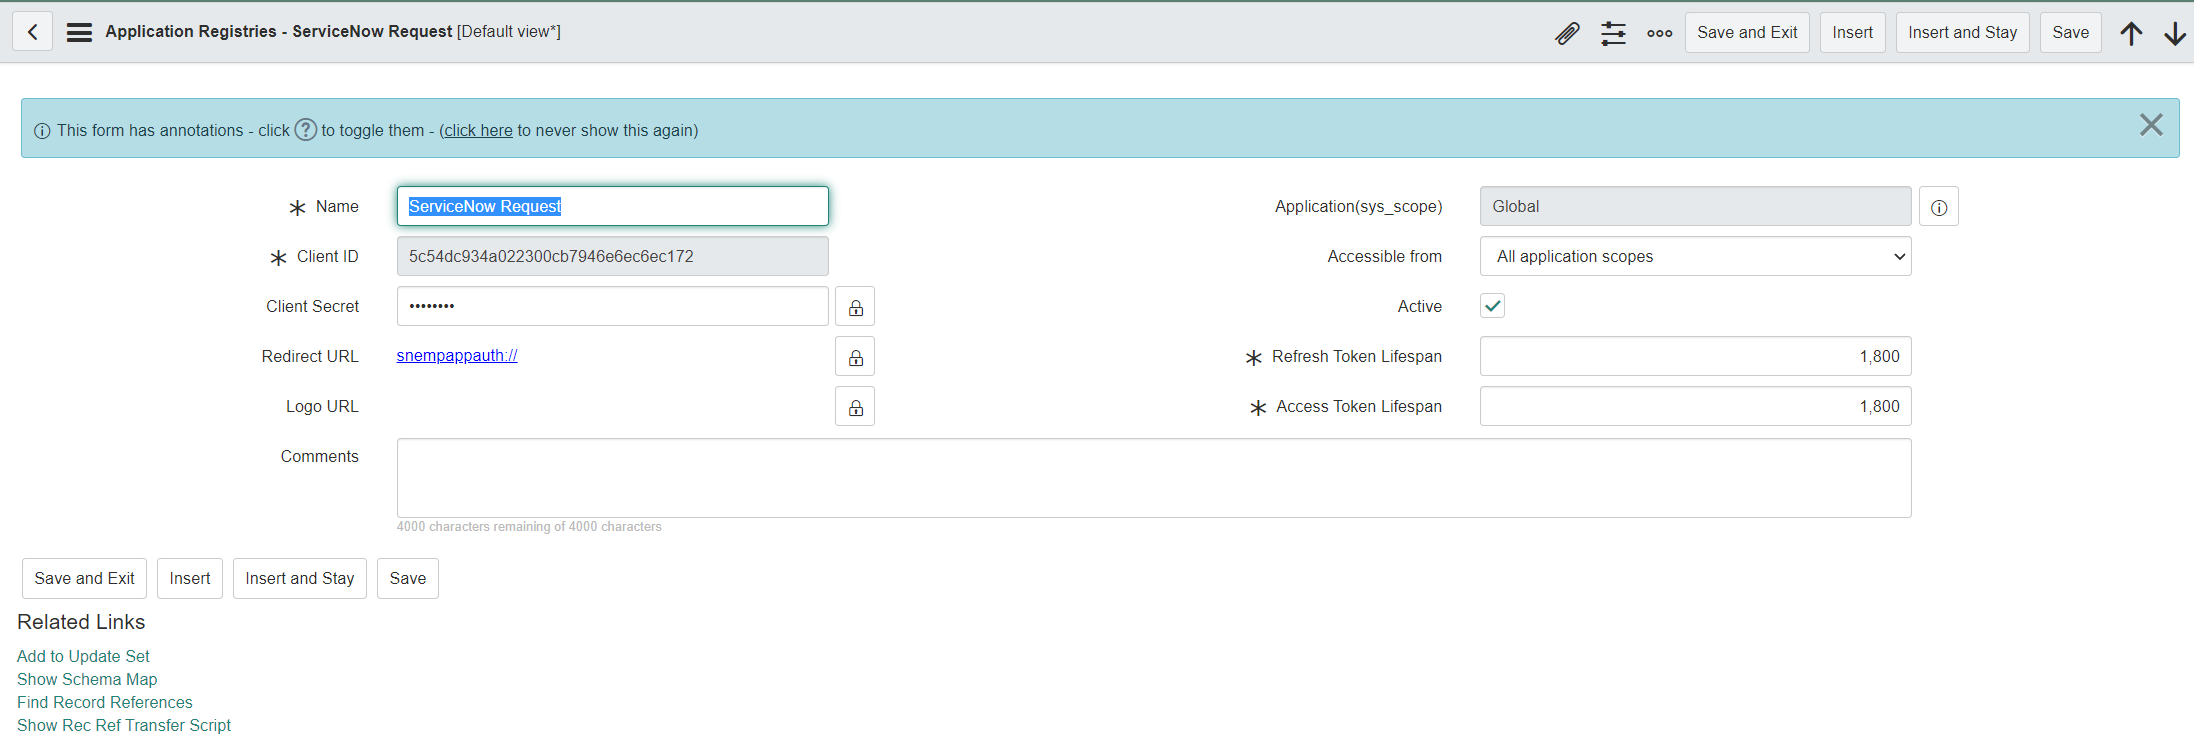Open Add to Update Set link
The width and height of the screenshot is (2194, 749).
click(83, 656)
